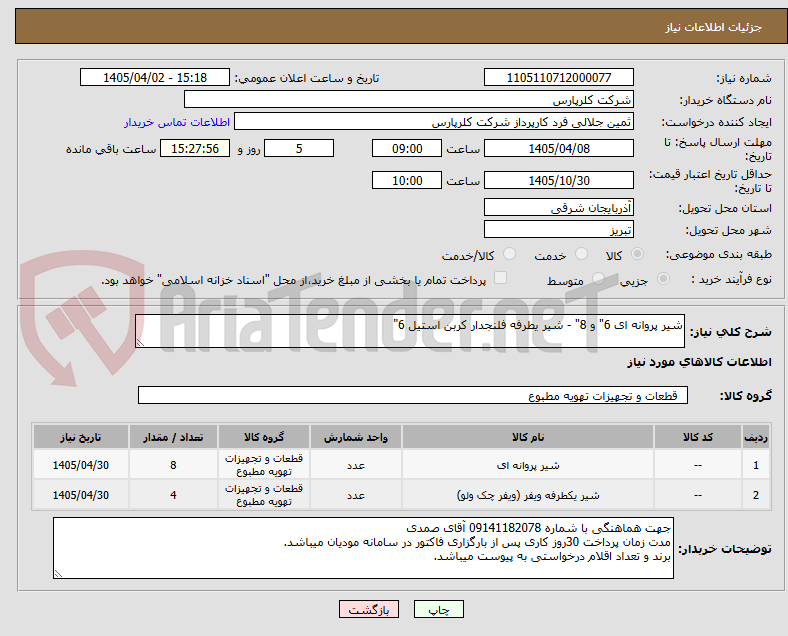Toggle the اسناد خزانه اسلامی payment checkbox
Image resolution: width=788 pixels, height=636 pixels.
click(x=500, y=278)
